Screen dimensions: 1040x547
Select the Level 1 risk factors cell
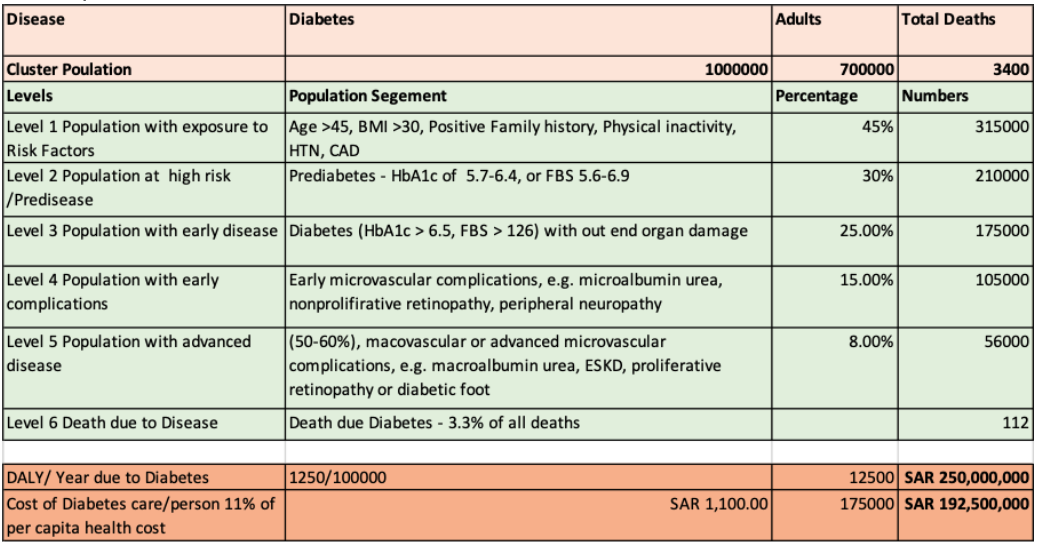pyautogui.click(x=144, y=138)
